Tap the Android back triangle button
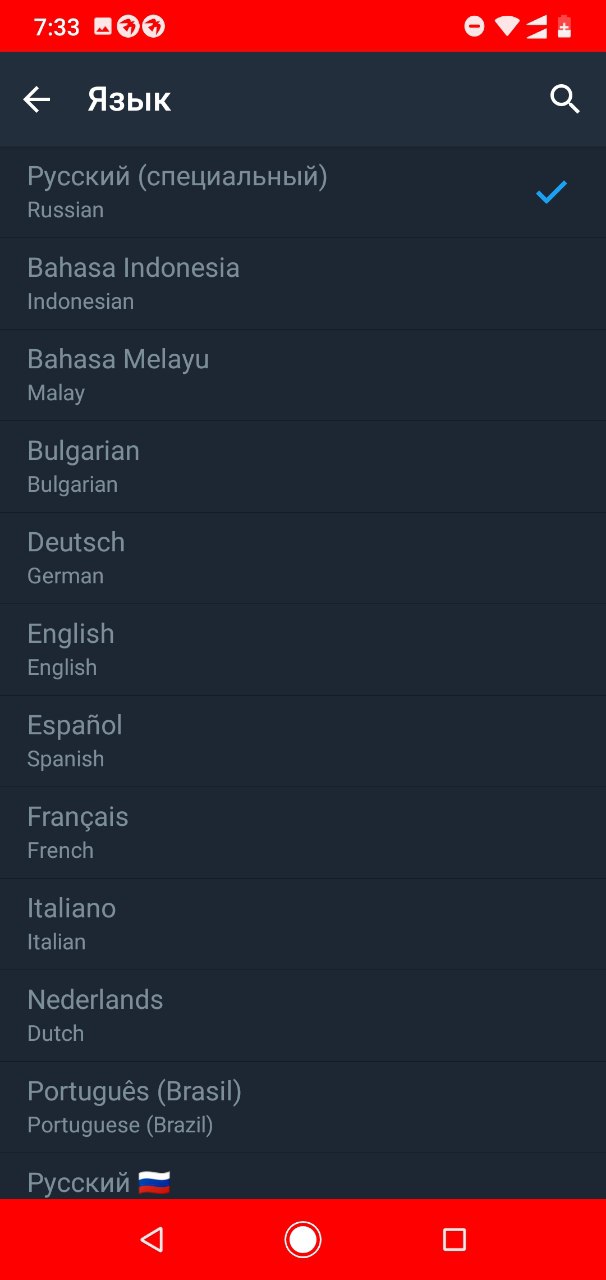Screen dimensions: 606x1280 point(152,1240)
